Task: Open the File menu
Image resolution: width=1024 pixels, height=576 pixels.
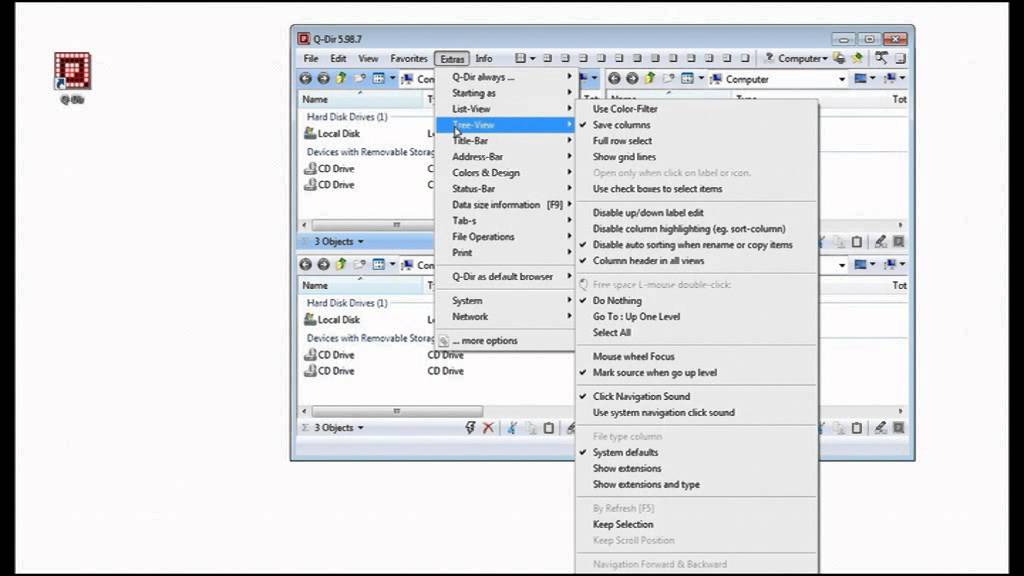Action: 311,58
